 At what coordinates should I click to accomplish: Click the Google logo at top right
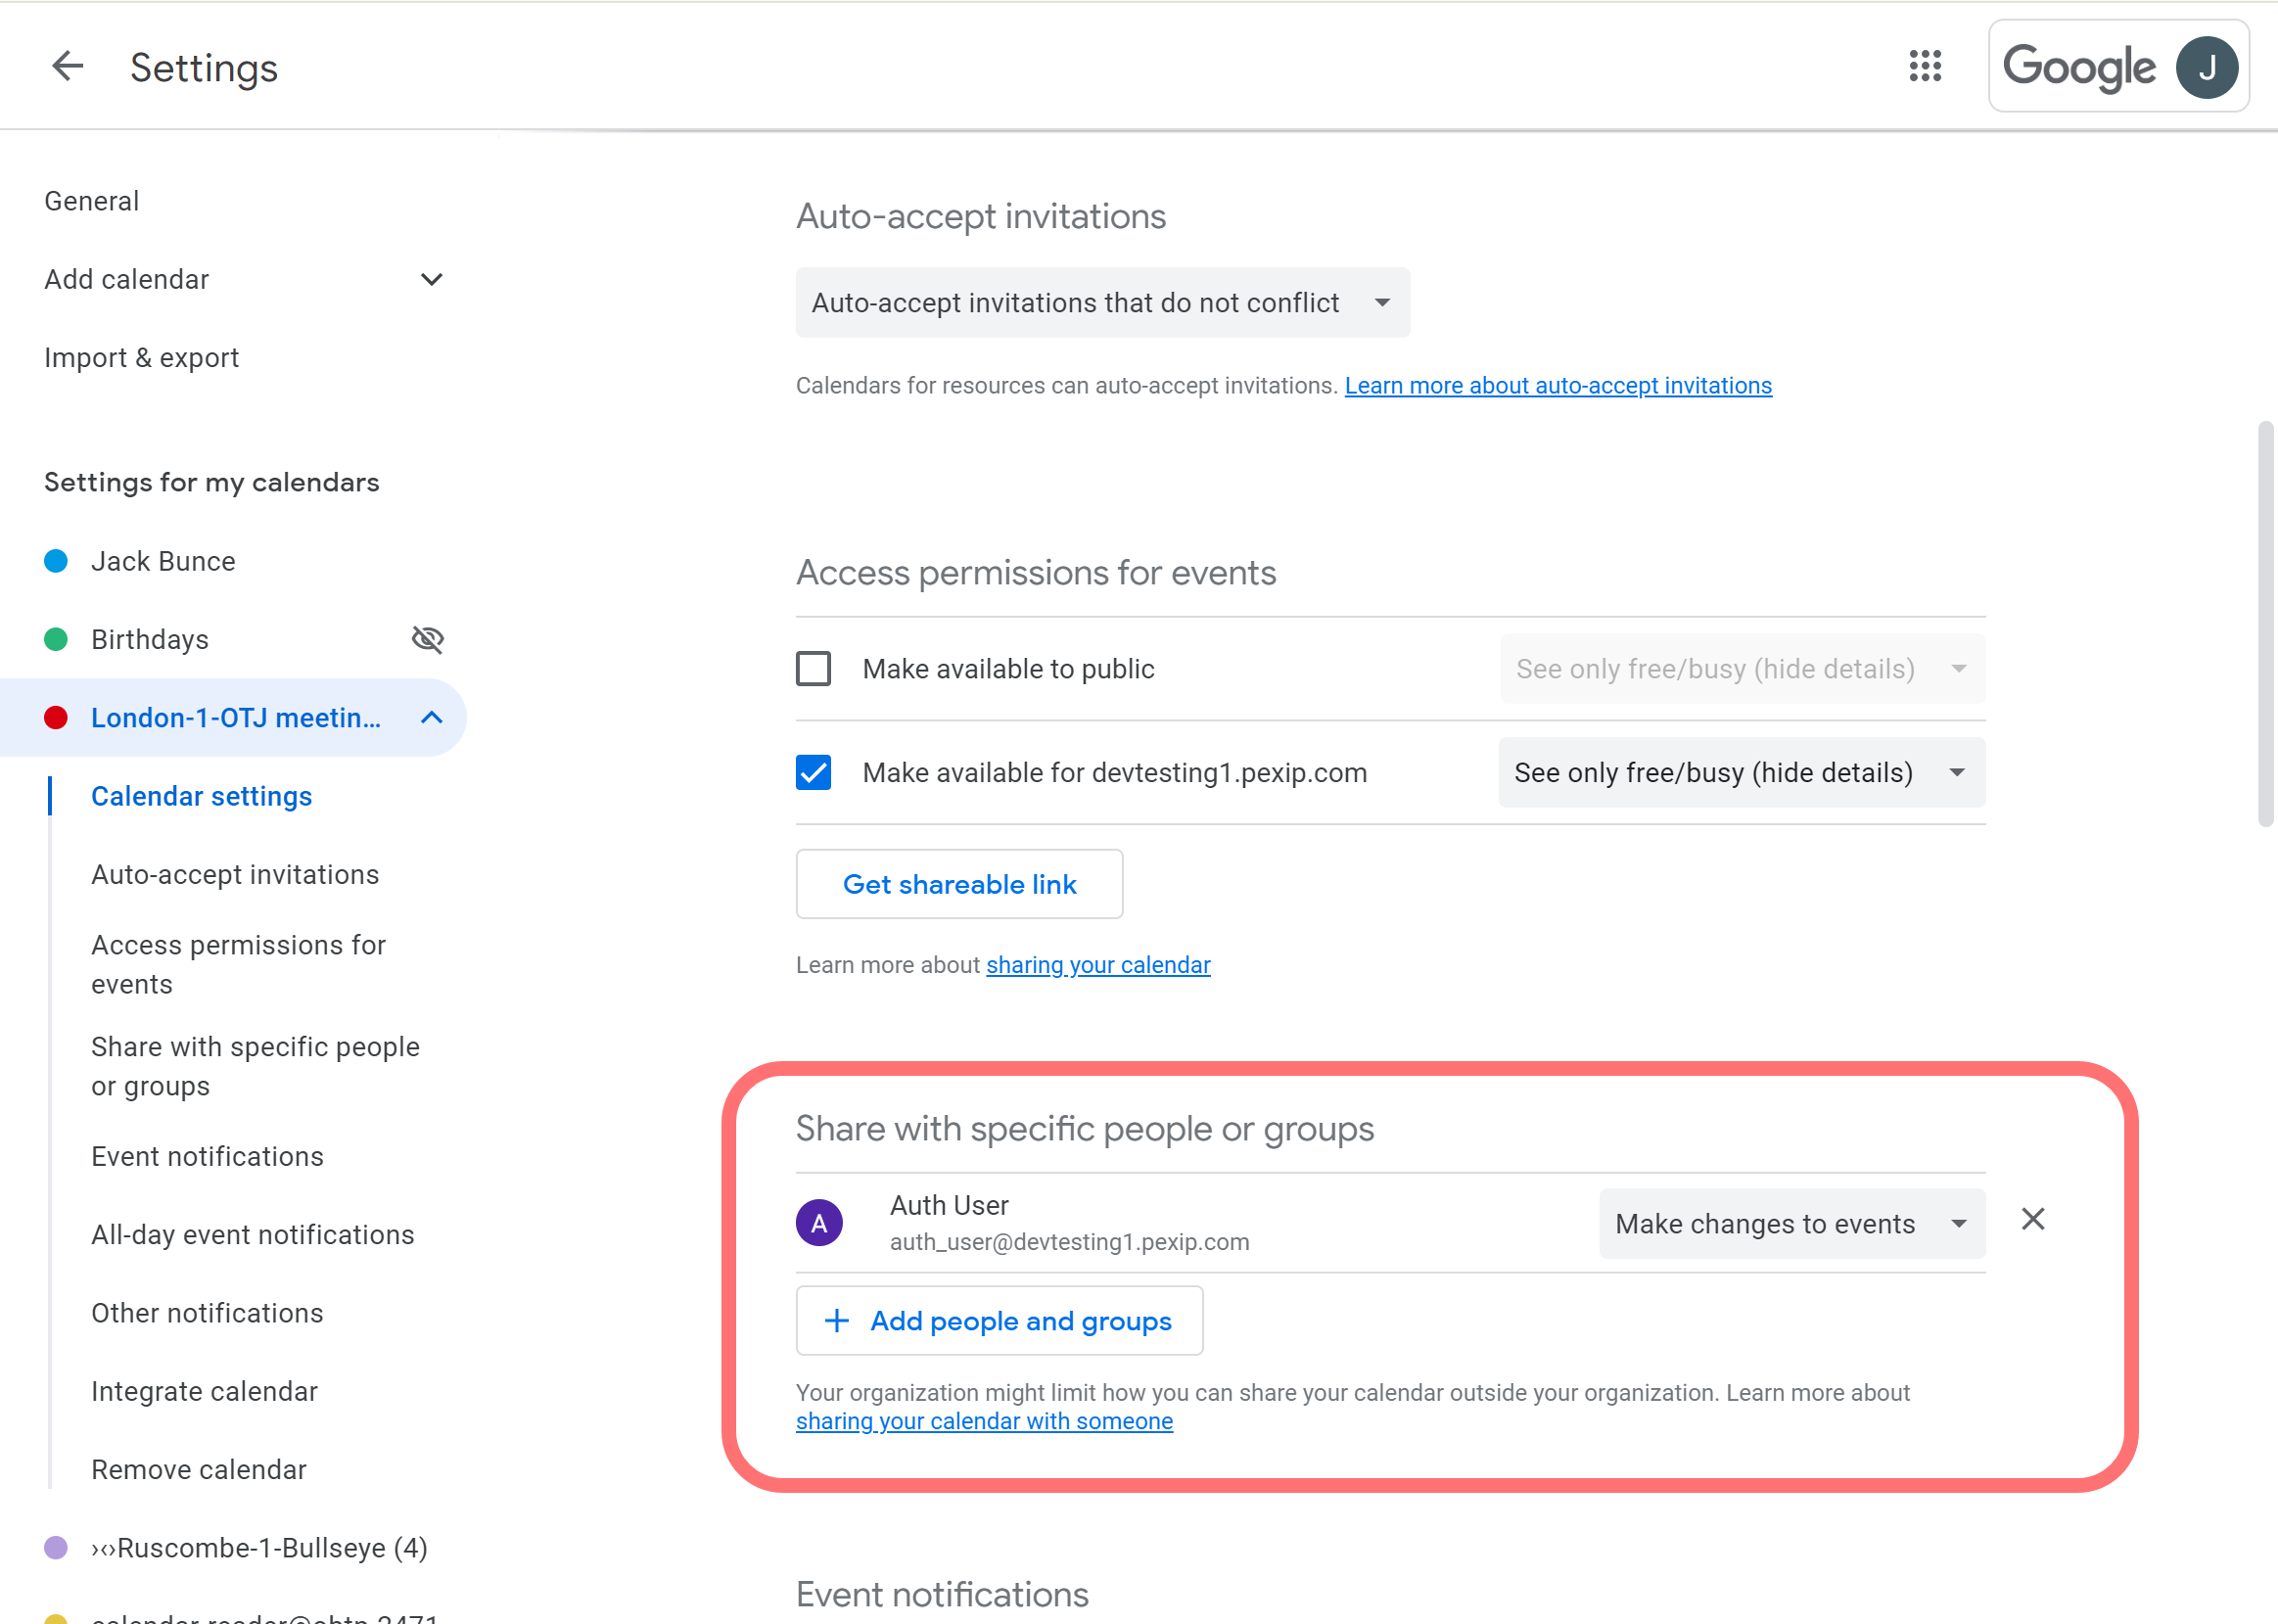point(2079,67)
